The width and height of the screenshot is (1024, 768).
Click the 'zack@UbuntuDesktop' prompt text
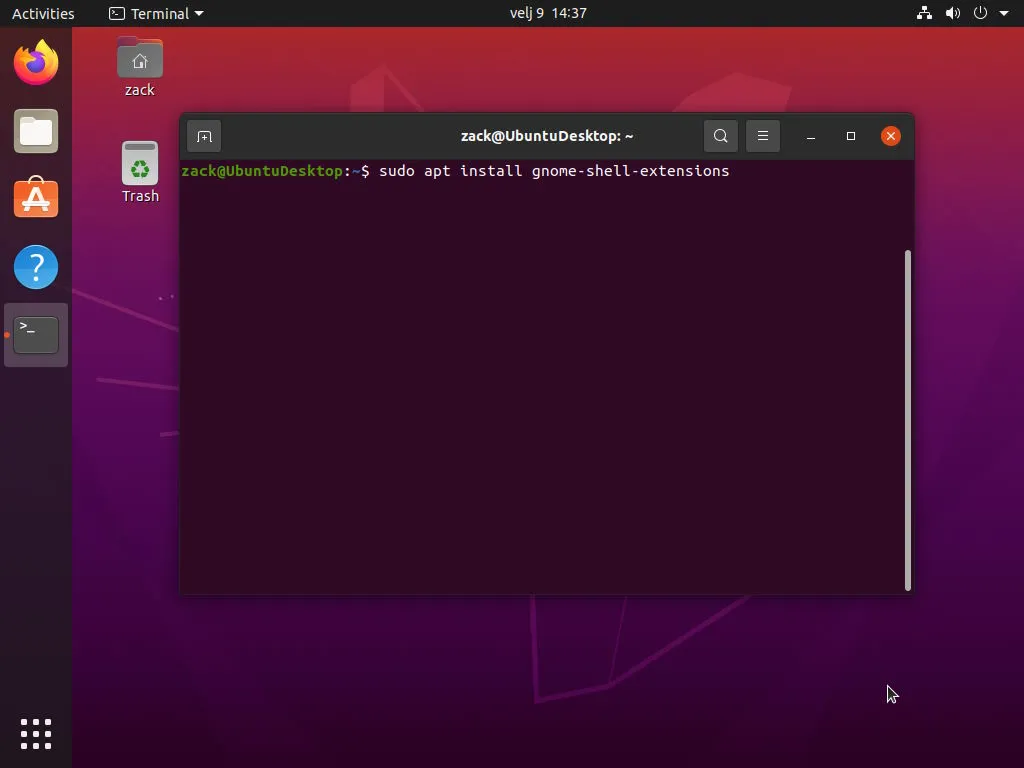(x=263, y=171)
